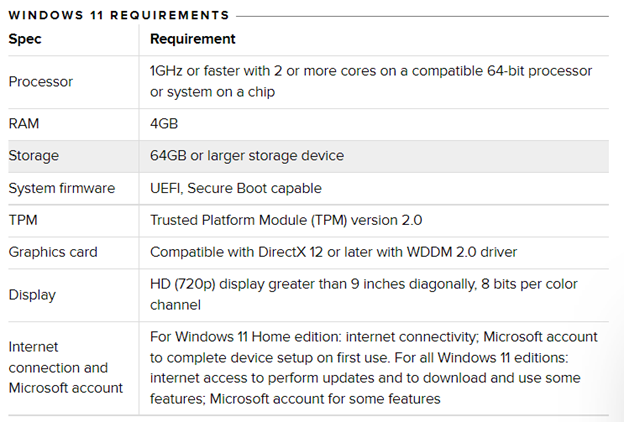
Task: Click the Spec column header
Action: (25, 39)
